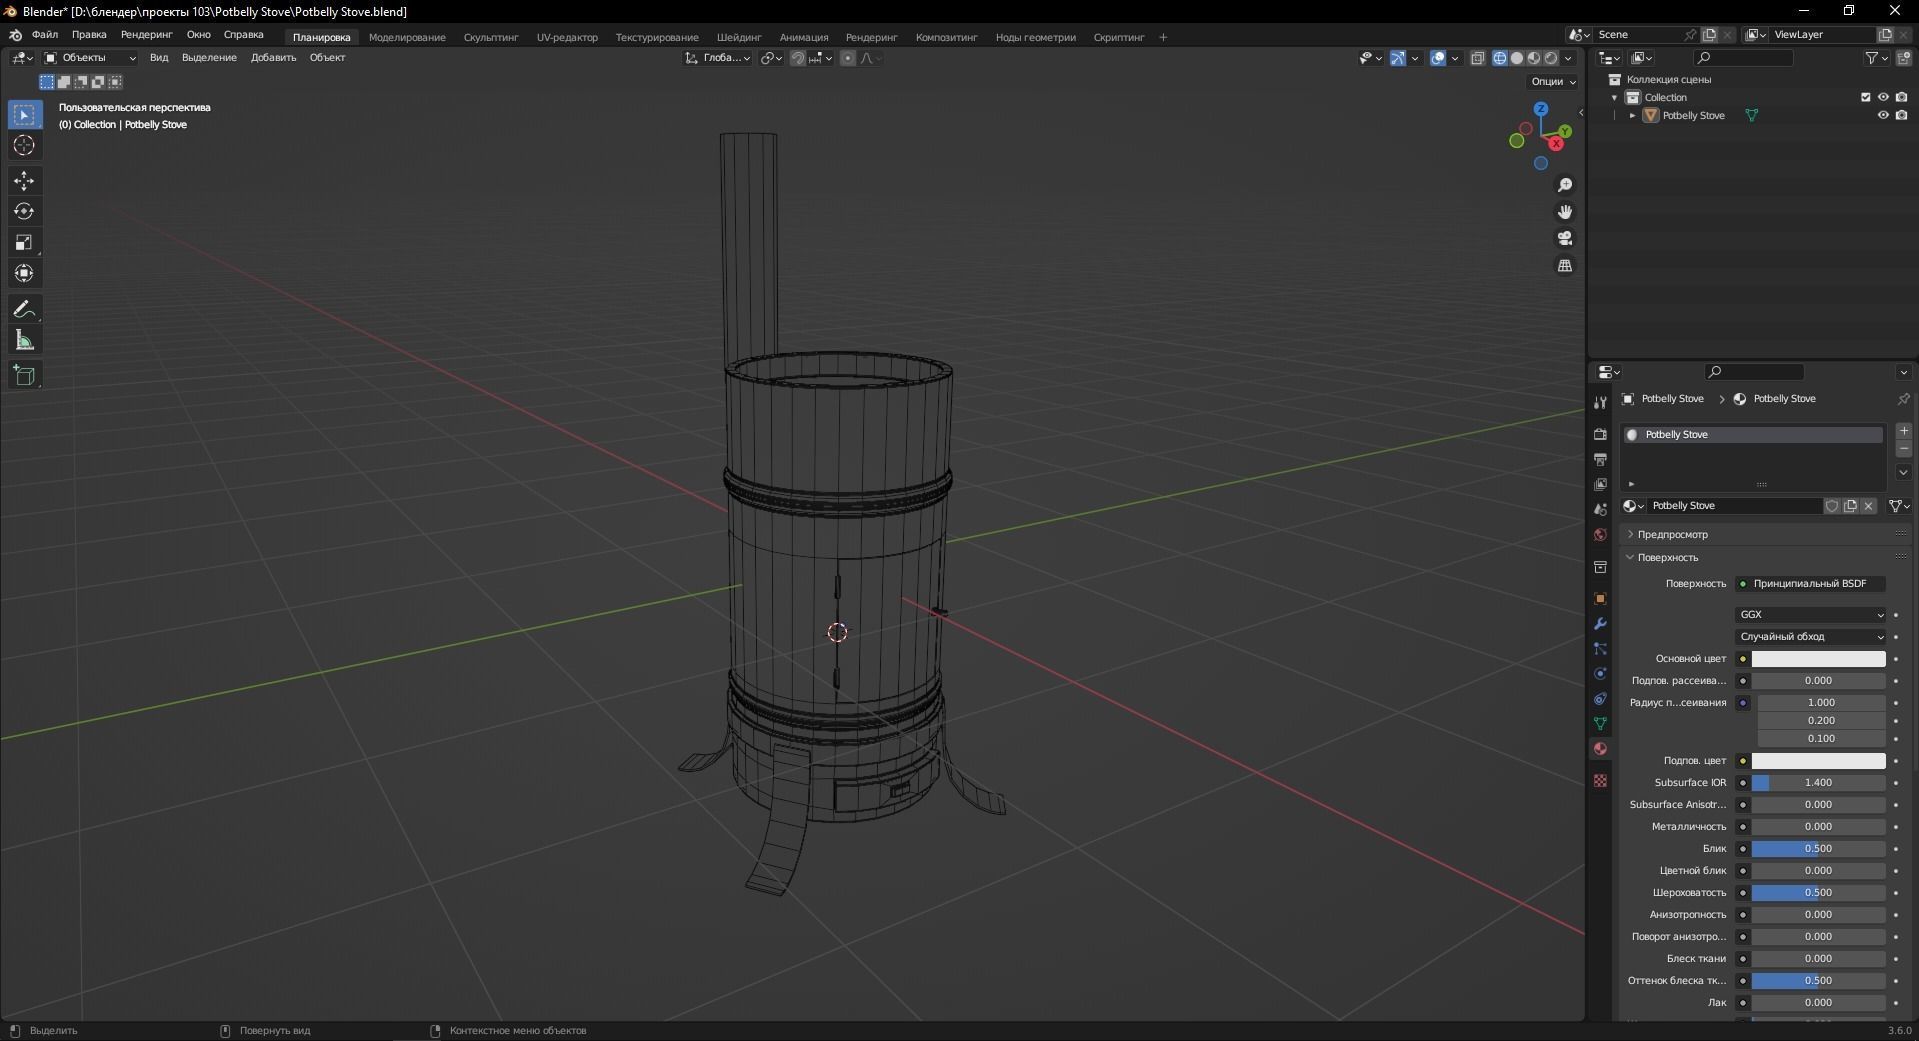Disable Collection in renders via camera icon
The image size is (1919, 1041).
coord(1901,97)
